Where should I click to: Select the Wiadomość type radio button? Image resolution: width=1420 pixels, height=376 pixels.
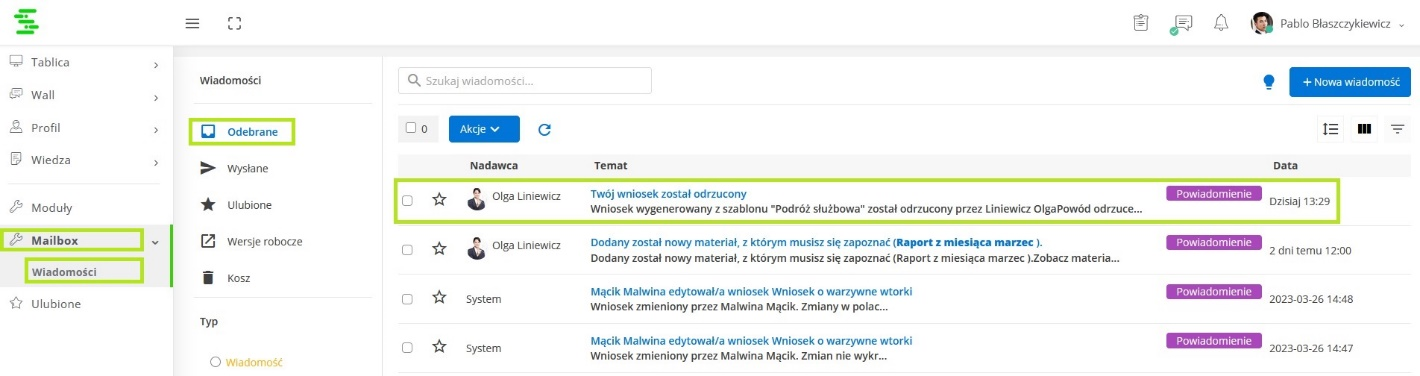(215, 362)
